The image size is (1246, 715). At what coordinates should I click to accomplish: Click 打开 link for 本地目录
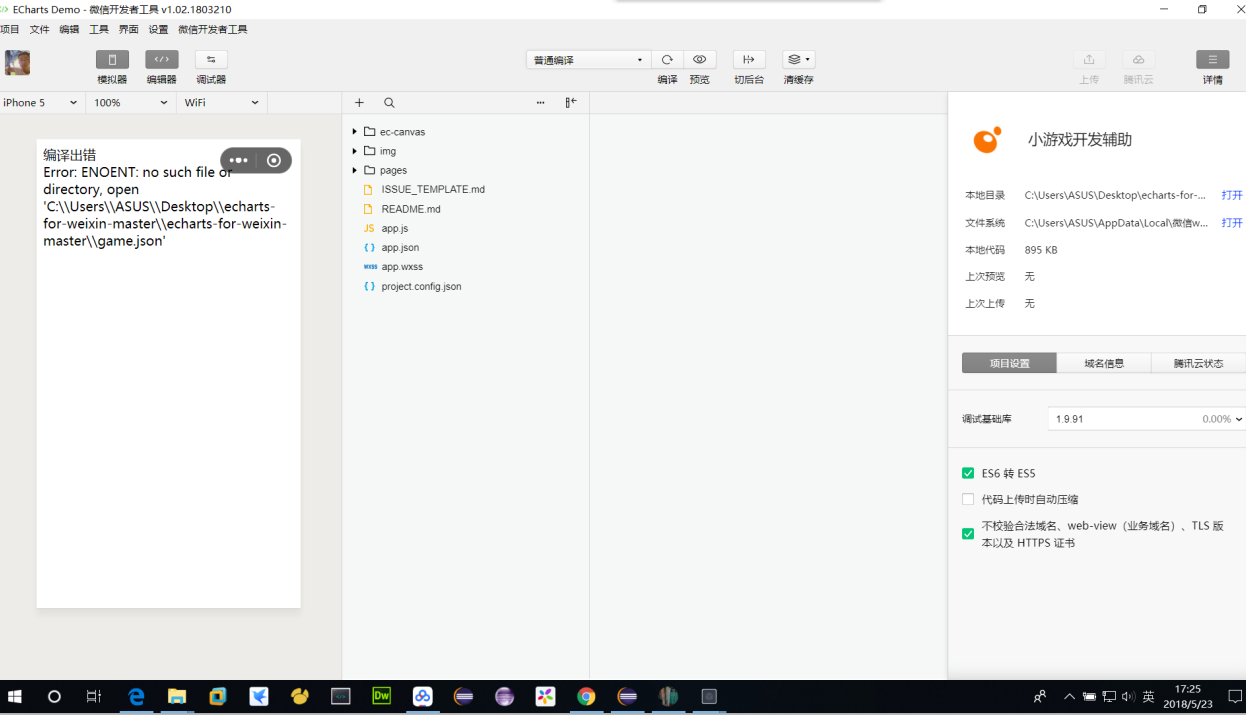click(x=1232, y=196)
